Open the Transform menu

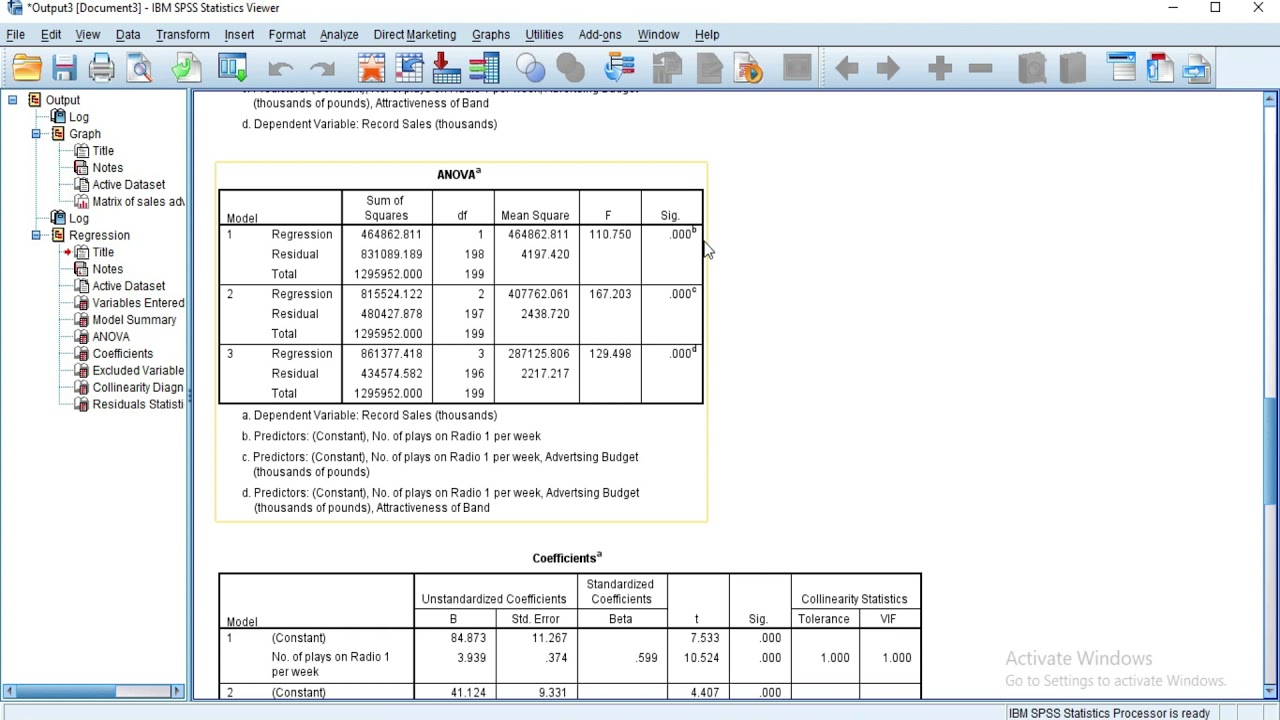tap(183, 34)
